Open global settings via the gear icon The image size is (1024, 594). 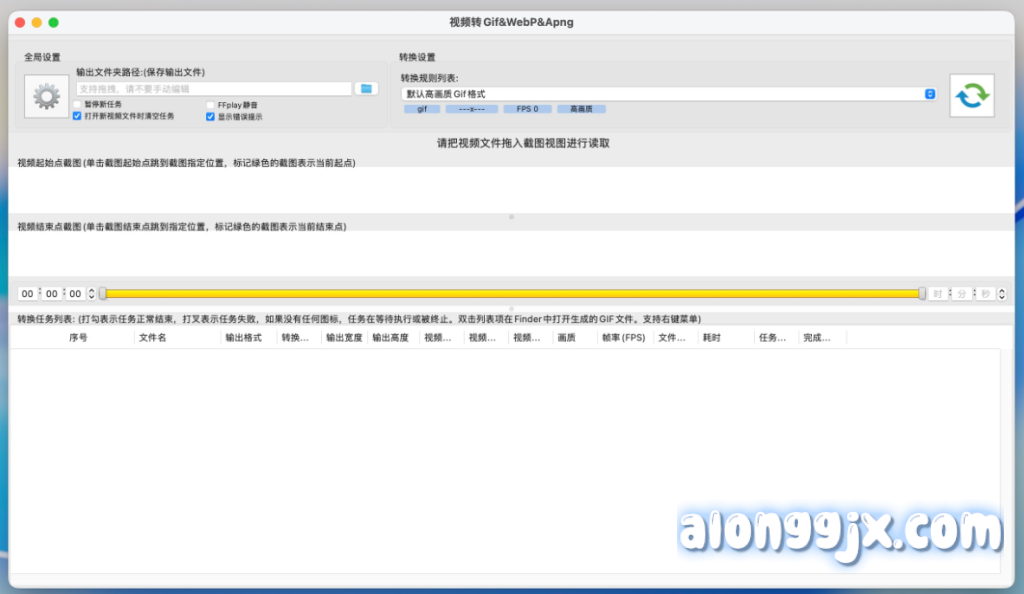[x=46, y=97]
